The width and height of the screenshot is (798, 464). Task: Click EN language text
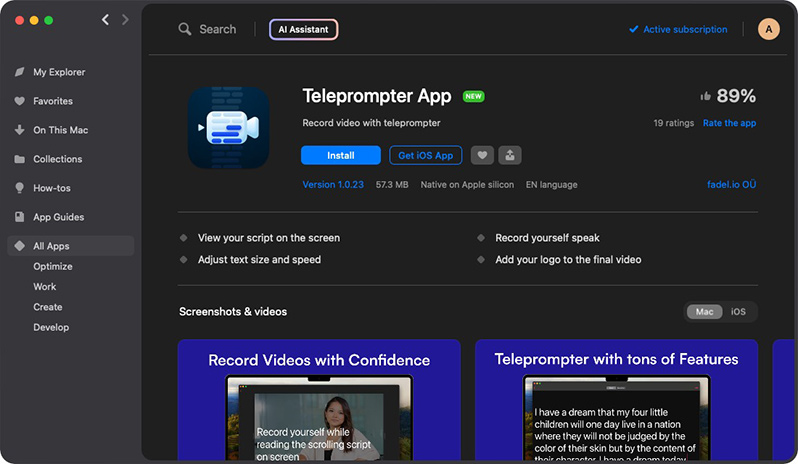point(551,185)
